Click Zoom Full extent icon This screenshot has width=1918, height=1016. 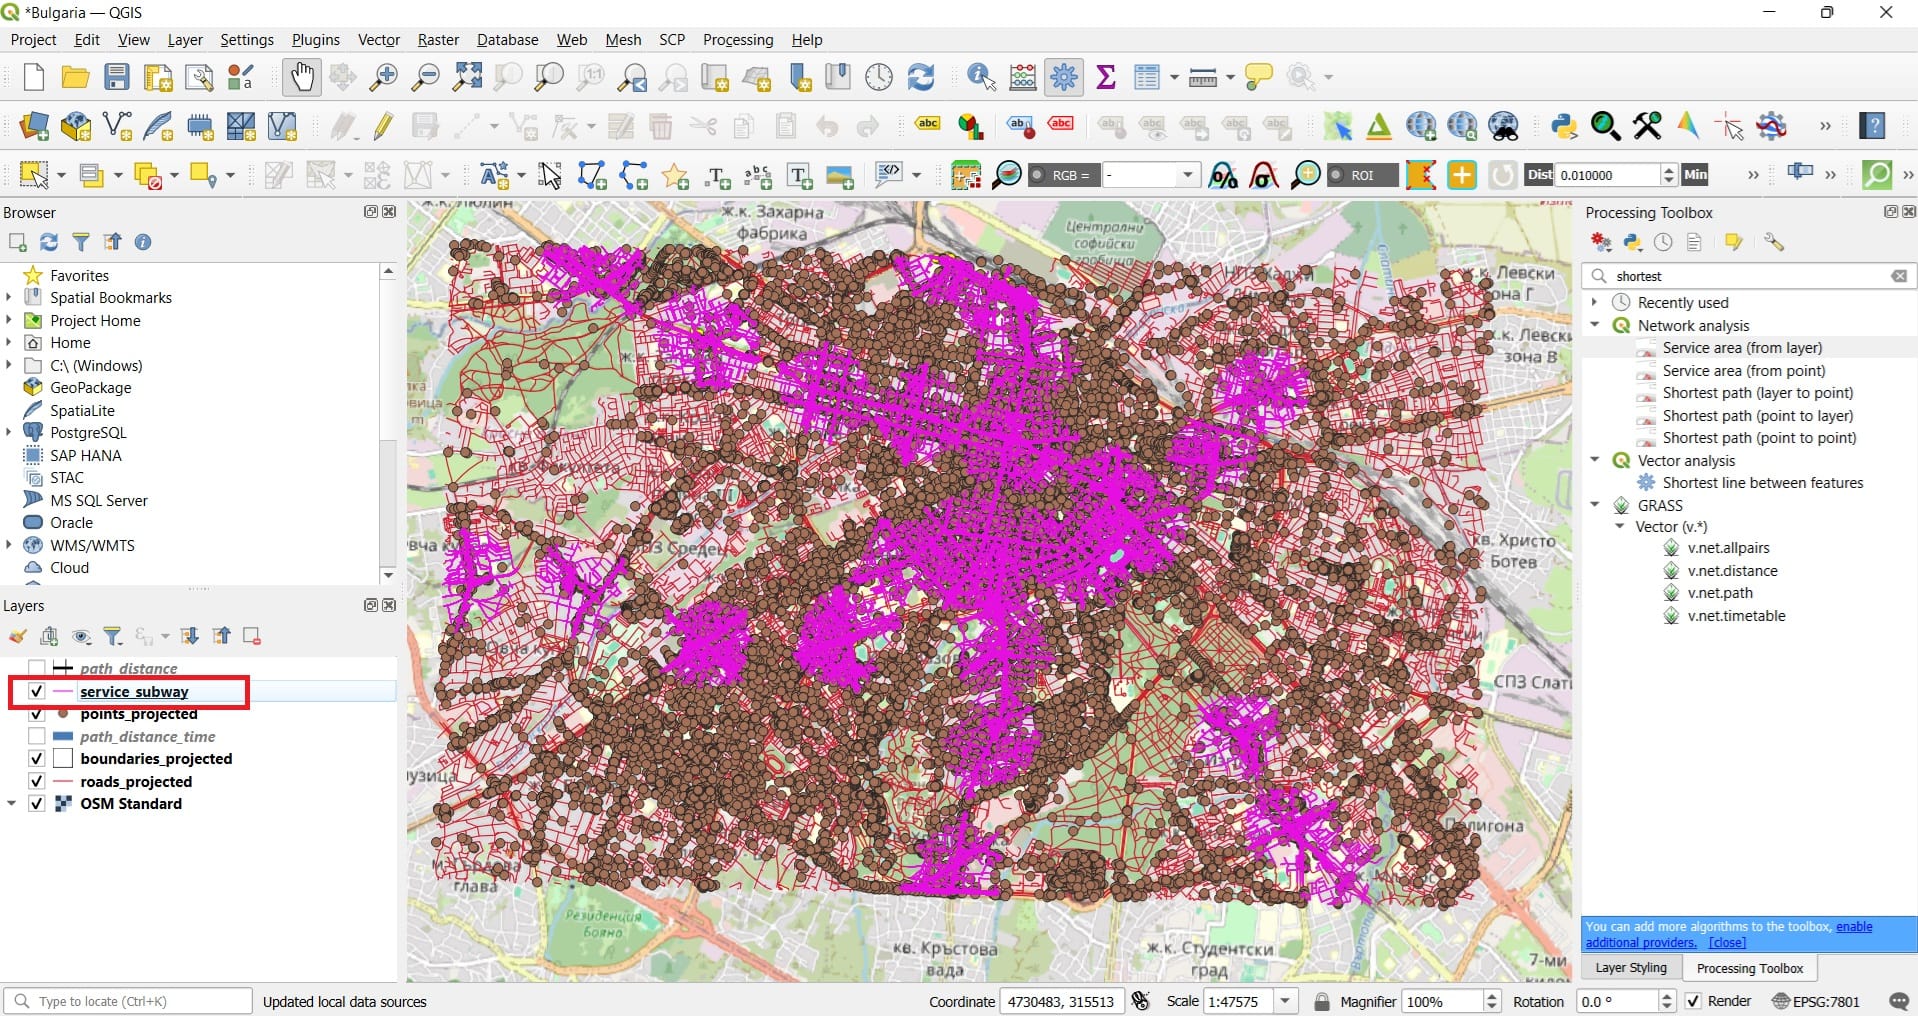(x=467, y=77)
